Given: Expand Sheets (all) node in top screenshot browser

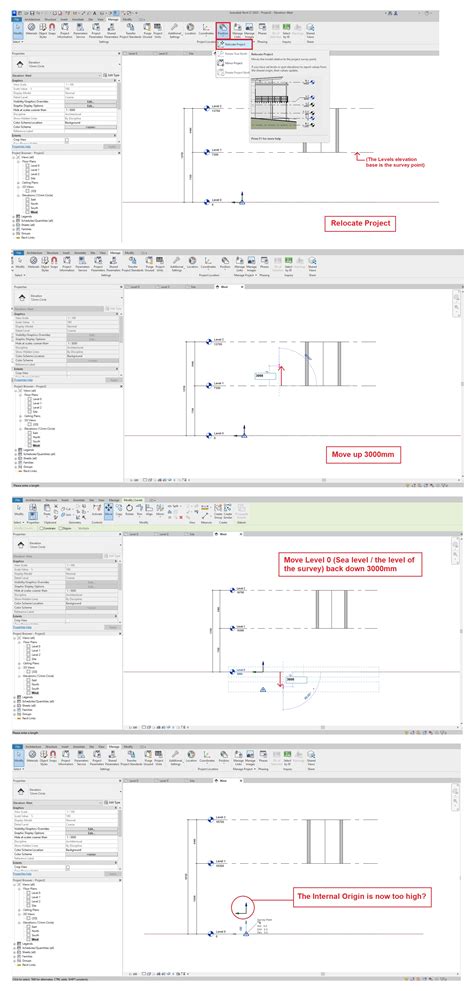Looking at the screenshot, I should click(15, 223).
